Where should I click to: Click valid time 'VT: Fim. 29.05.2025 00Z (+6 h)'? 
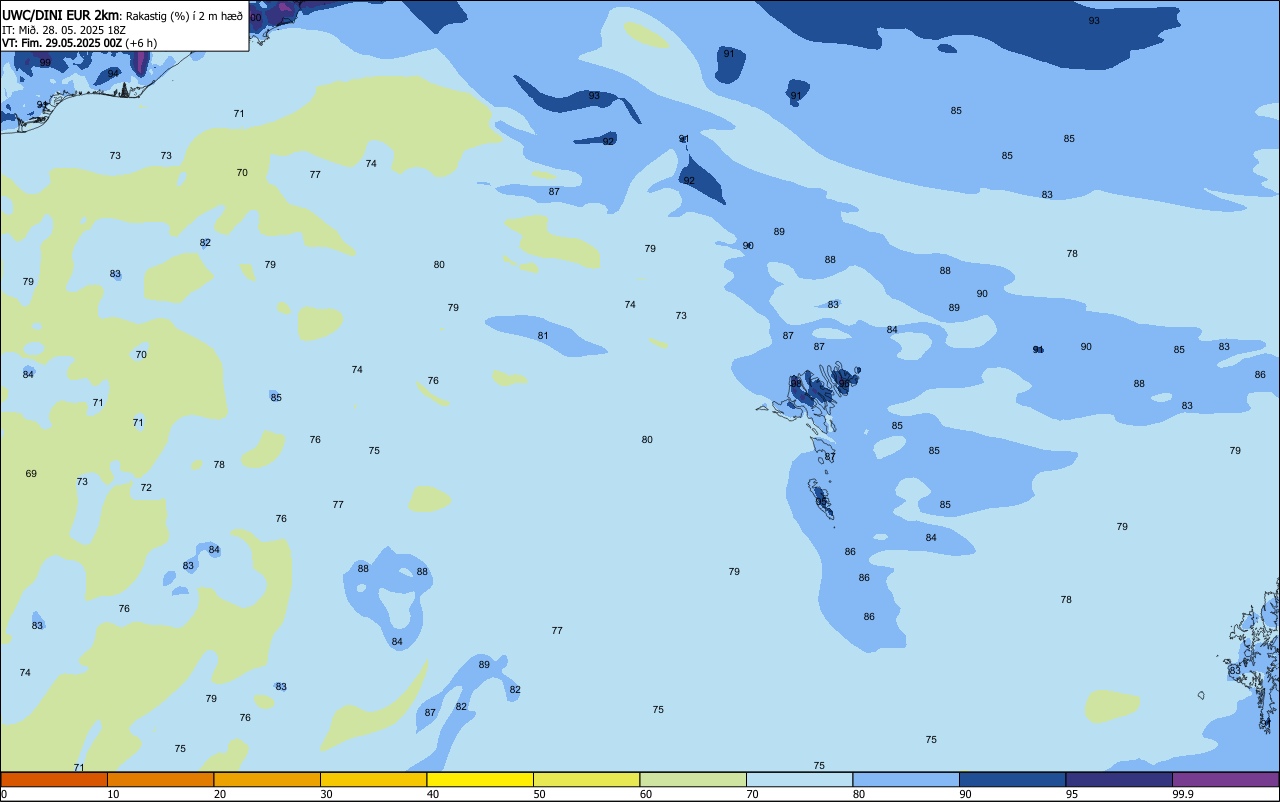[79, 43]
